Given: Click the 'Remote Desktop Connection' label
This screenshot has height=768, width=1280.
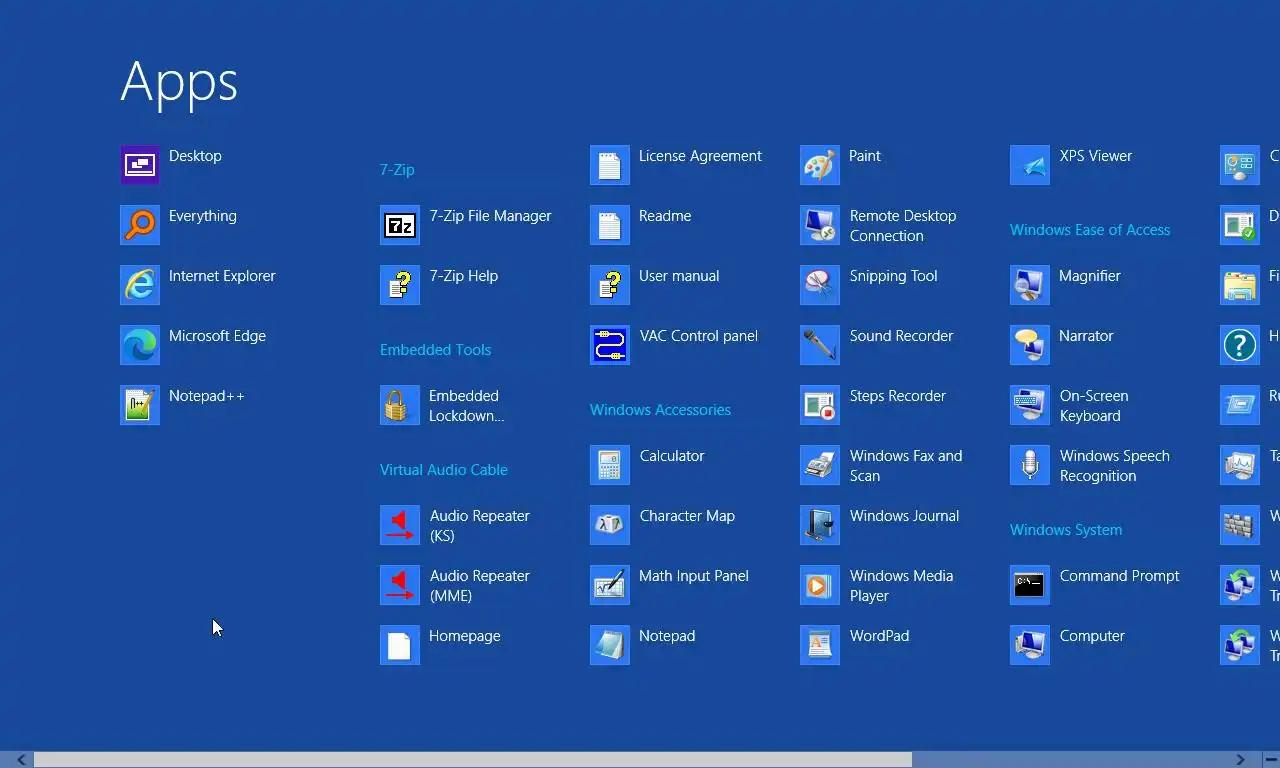Looking at the screenshot, I should click(x=903, y=226).
